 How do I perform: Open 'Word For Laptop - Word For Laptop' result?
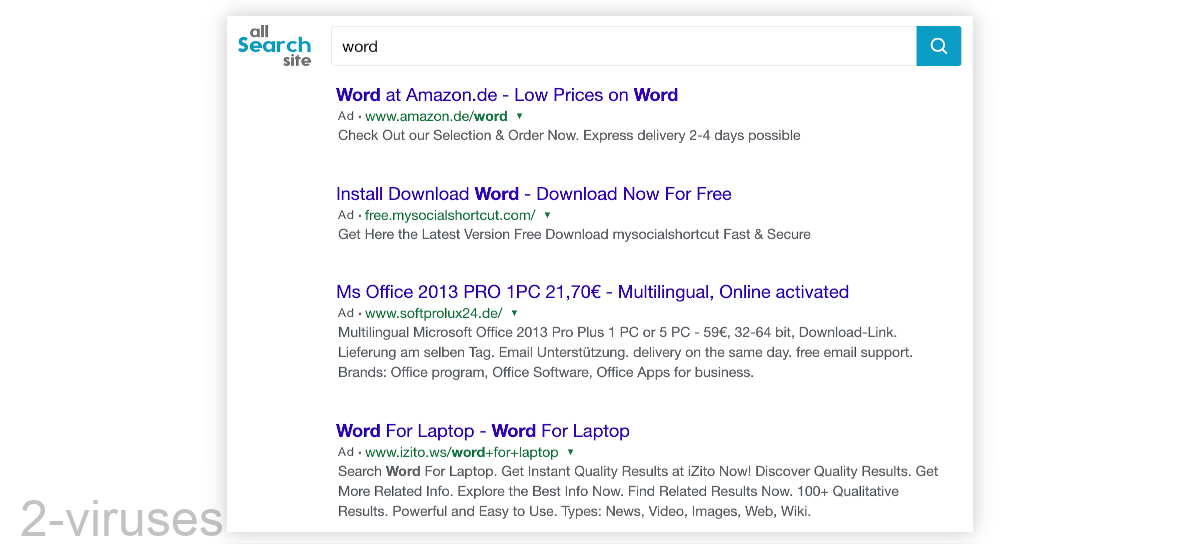coord(483,431)
